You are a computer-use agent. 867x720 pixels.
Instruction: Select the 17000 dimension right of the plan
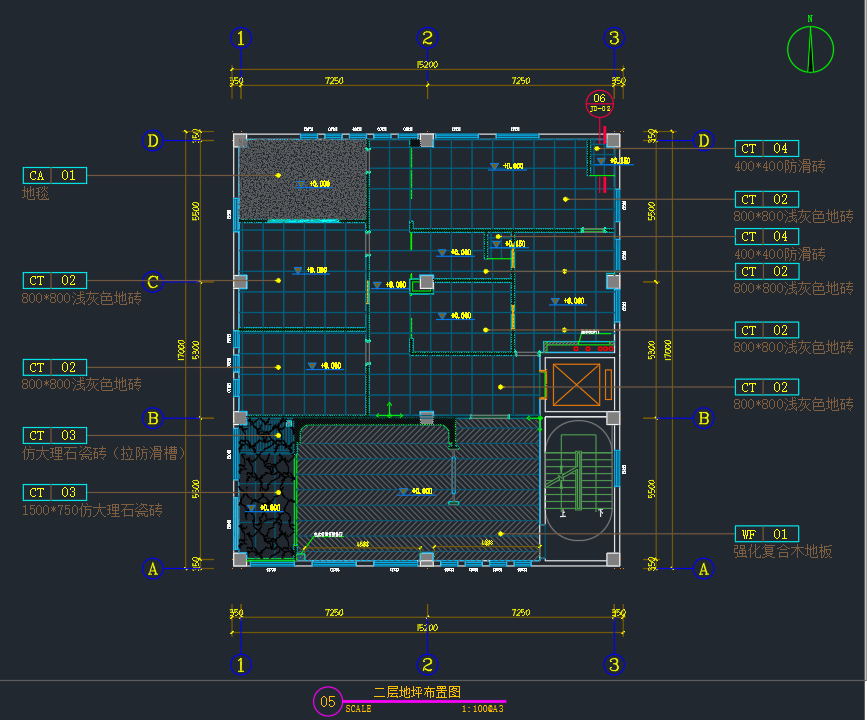(667, 350)
